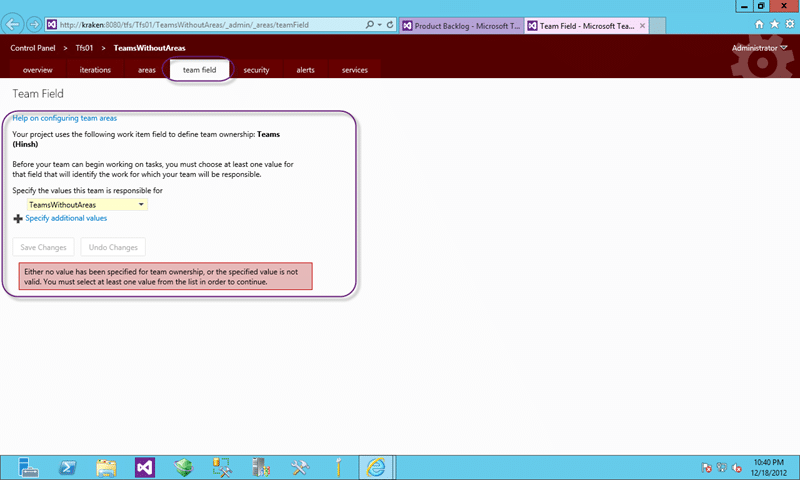Open the server tower taskbar icon
Viewport: 800px width, 480px height.
261,467
